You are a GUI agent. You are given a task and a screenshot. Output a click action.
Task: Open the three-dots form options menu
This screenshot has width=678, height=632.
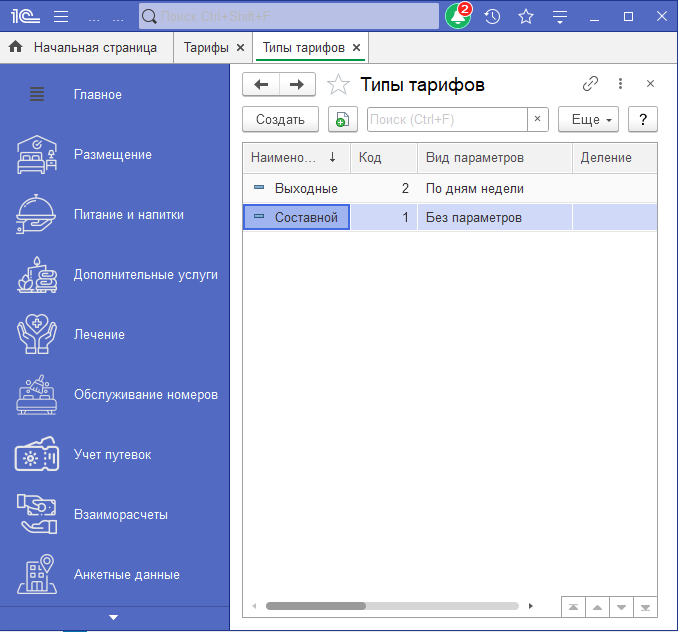[x=620, y=85]
